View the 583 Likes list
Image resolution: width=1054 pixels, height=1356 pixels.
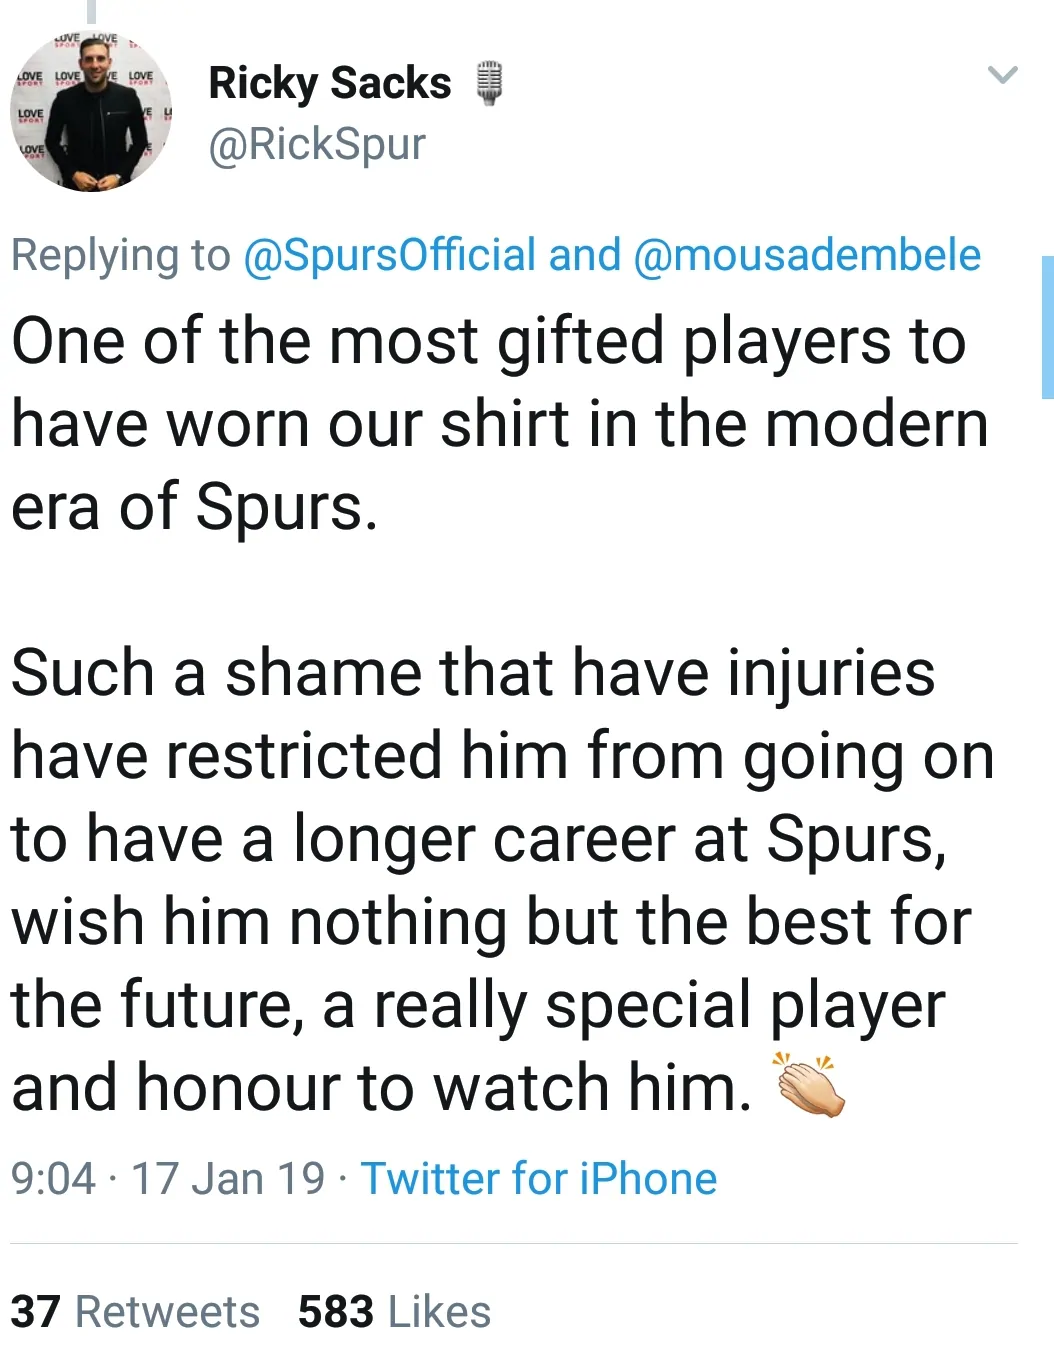[x=394, y=1311]
